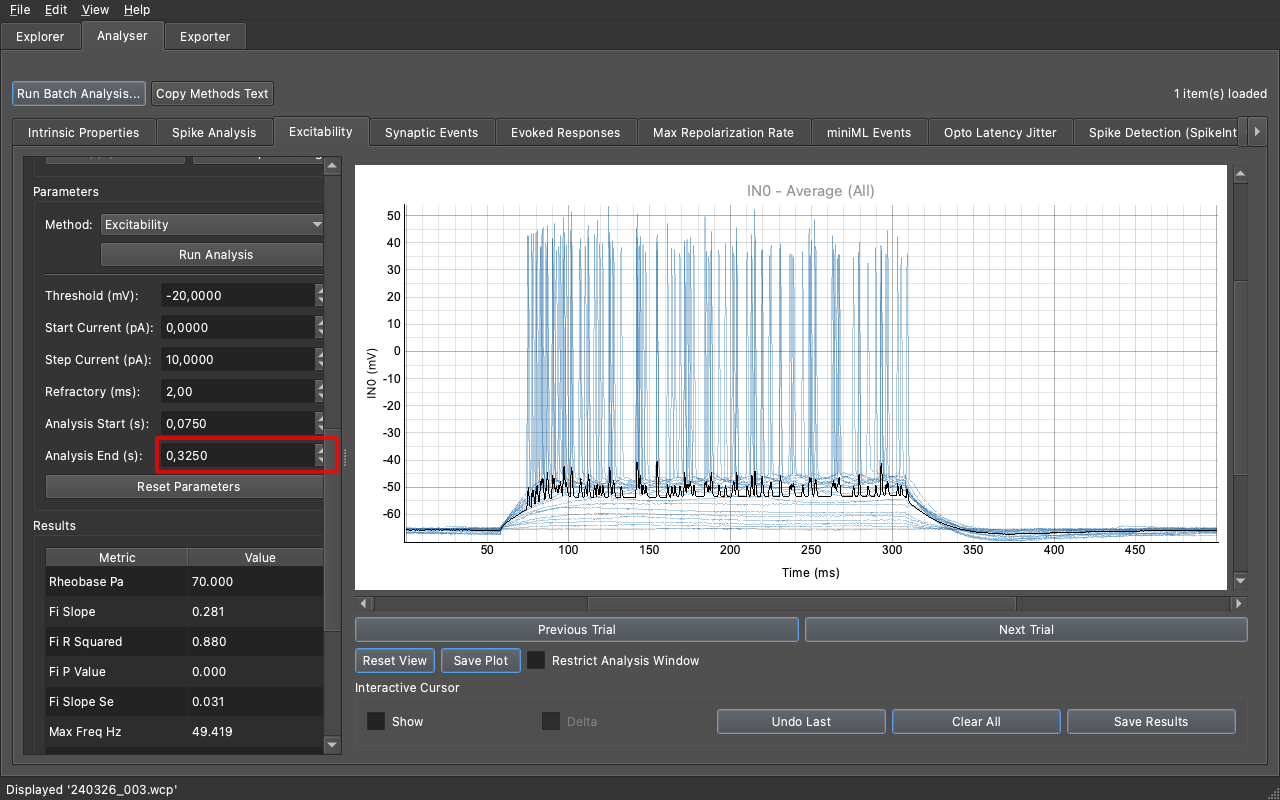Click Save Plot button
The image size is (1280, 800).
point(481,661)
